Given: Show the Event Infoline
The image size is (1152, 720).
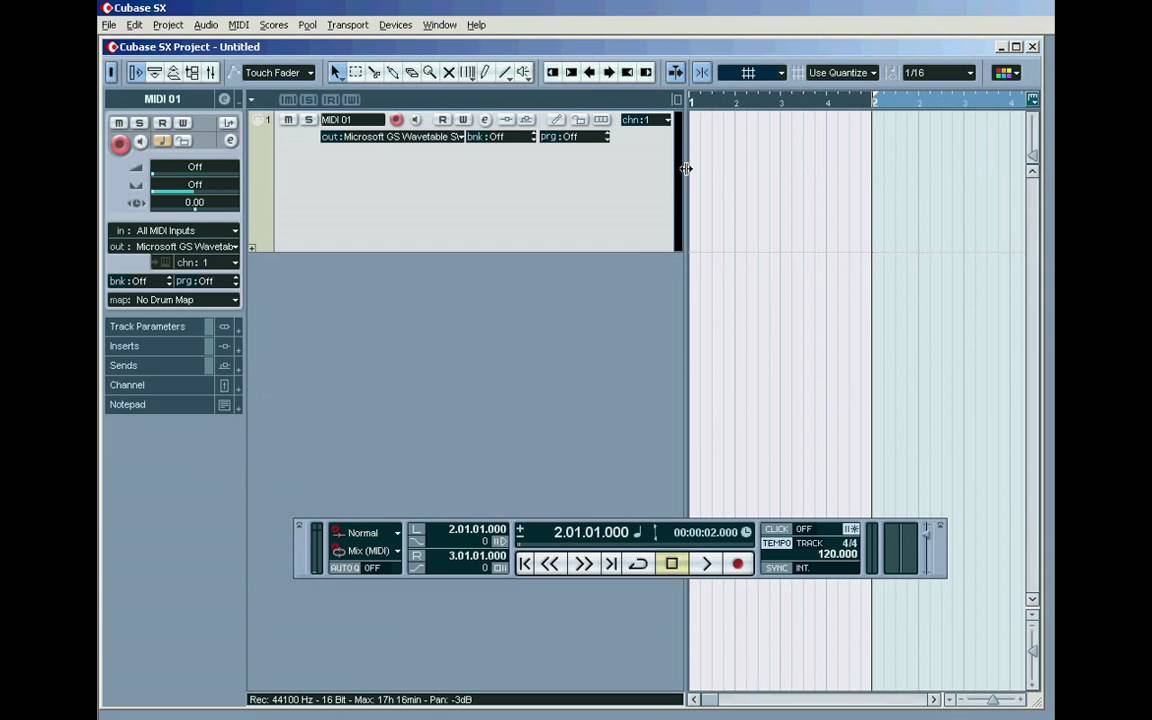Looking at the screenshot, I should click(155, 73).
